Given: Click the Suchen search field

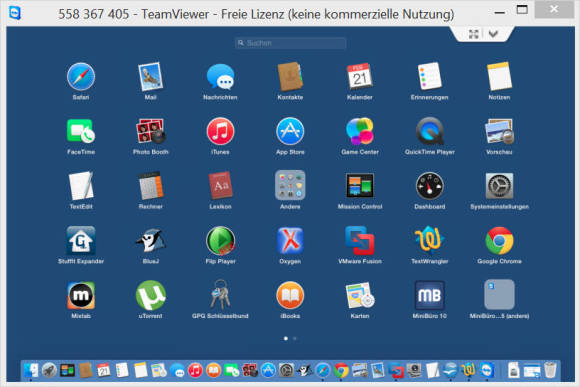Looking at the screenshot, I should pyautogui.click(x=290, y=43).
